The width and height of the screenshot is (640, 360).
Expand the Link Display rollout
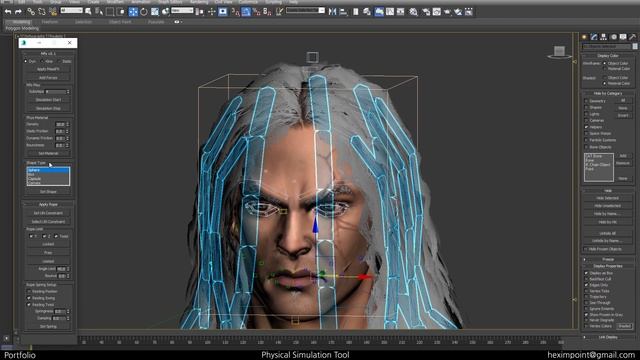coord(608,337)
